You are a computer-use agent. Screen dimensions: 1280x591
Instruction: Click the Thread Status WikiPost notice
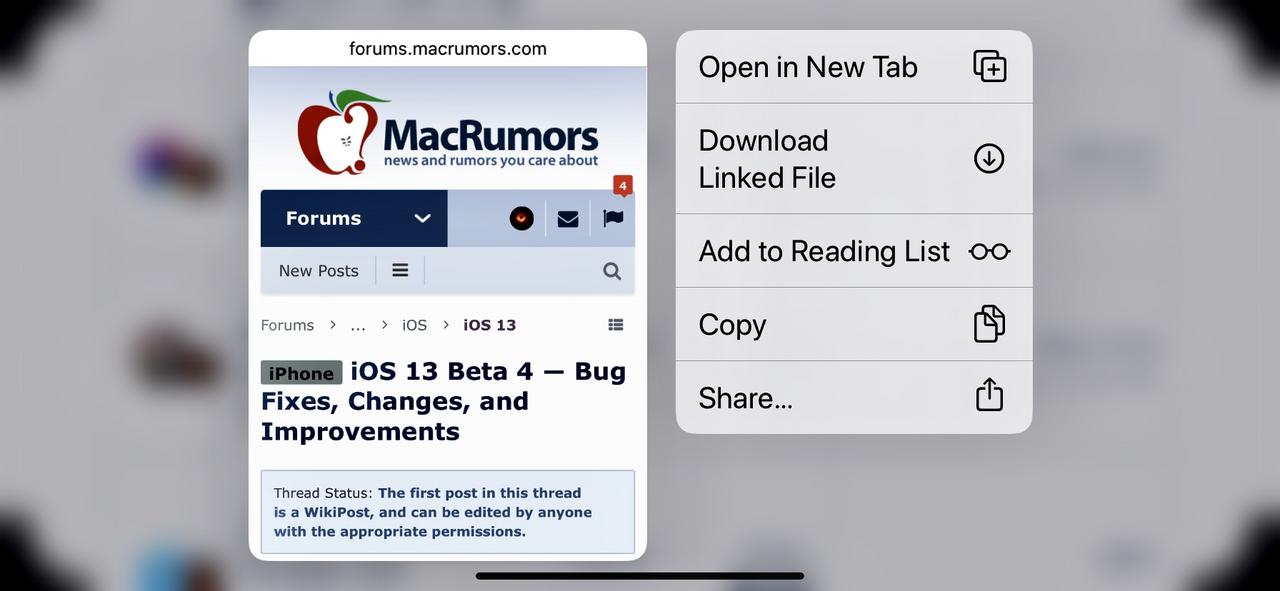click(448, 512)
